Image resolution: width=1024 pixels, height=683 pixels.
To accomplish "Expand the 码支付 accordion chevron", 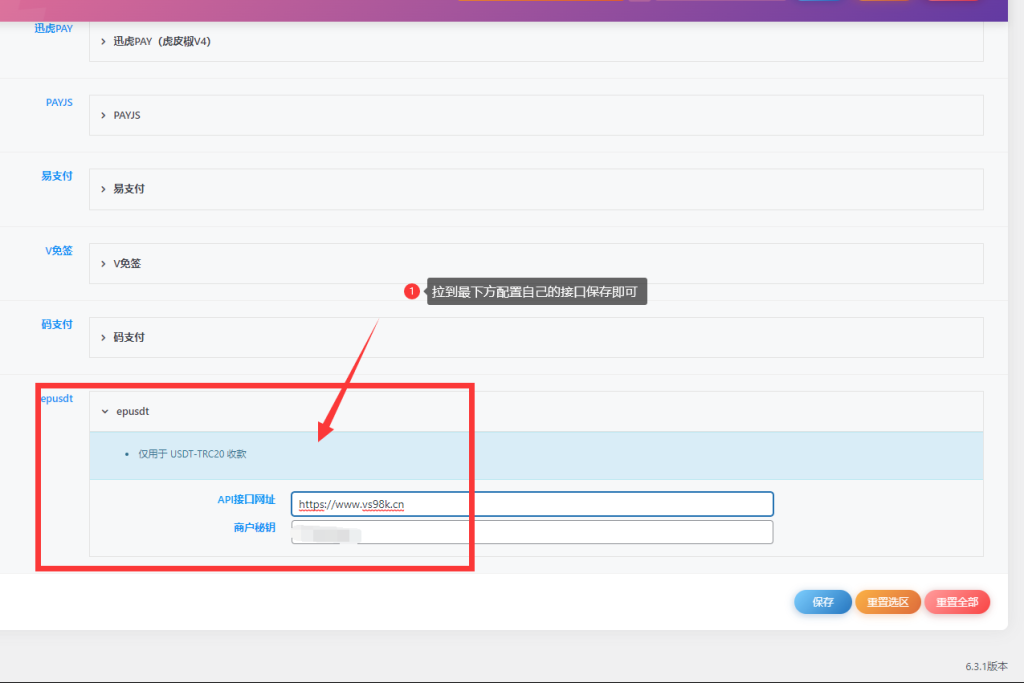I will coord(103,337).
